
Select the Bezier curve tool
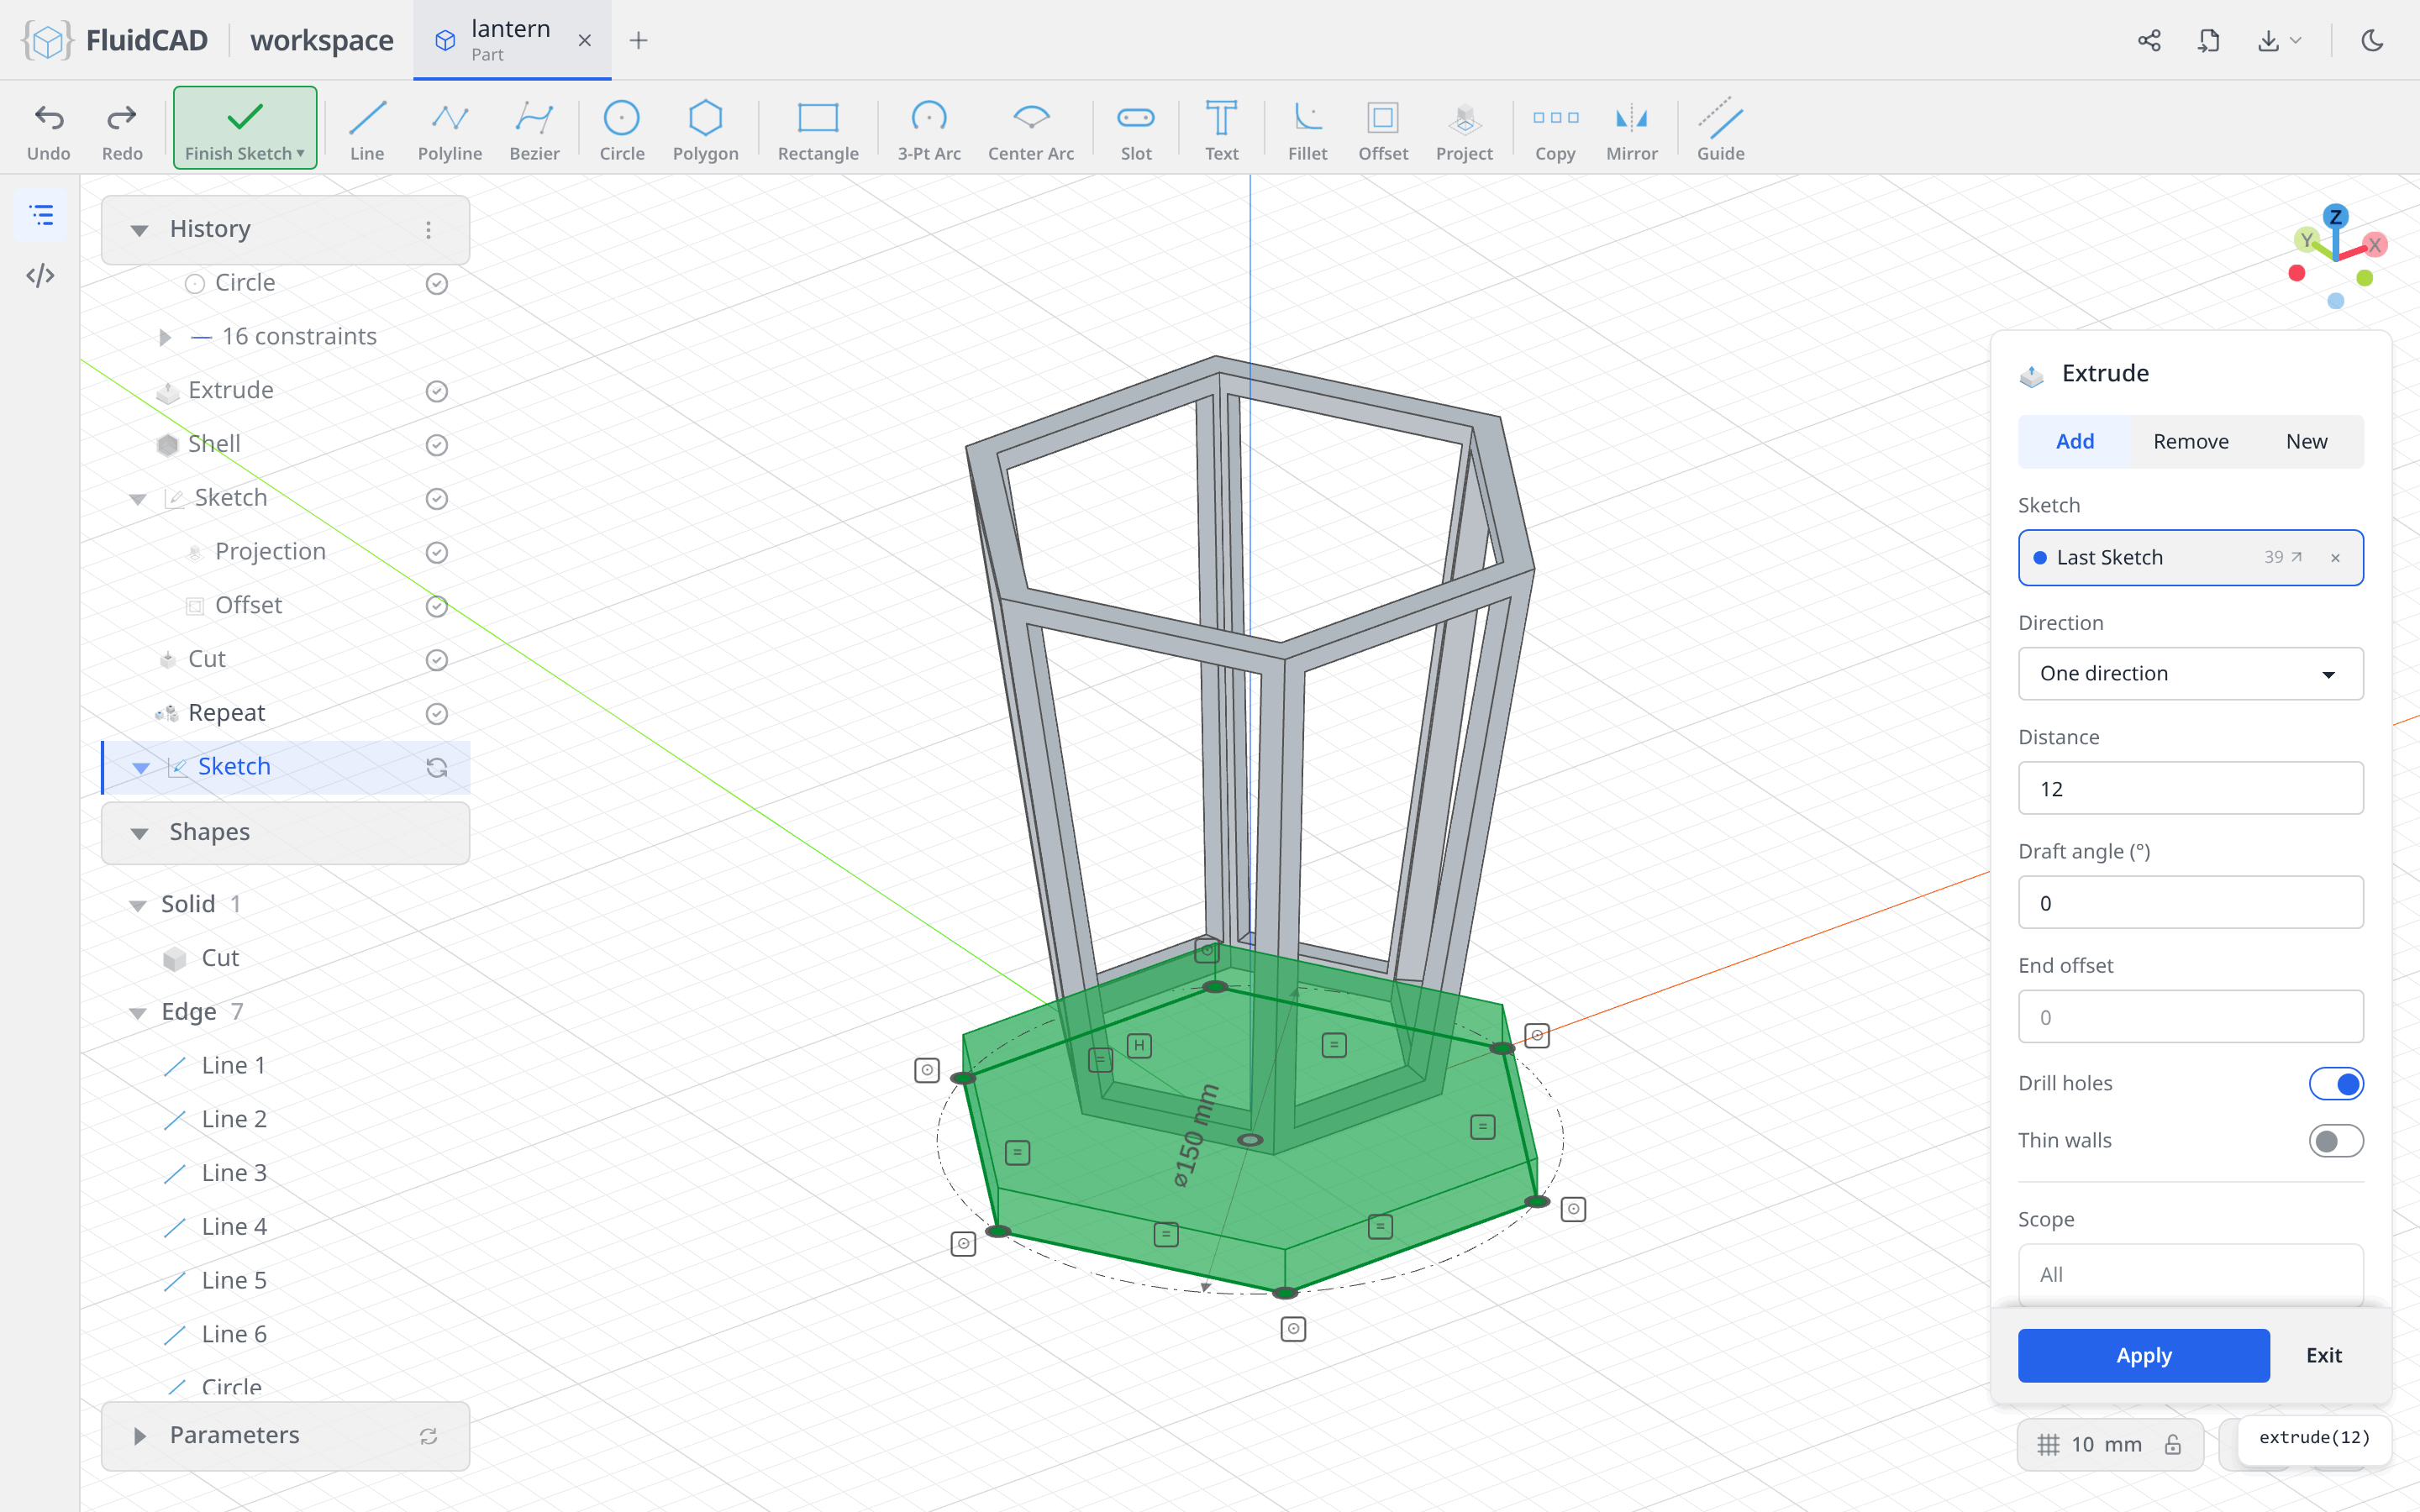[x=534, y=130]
